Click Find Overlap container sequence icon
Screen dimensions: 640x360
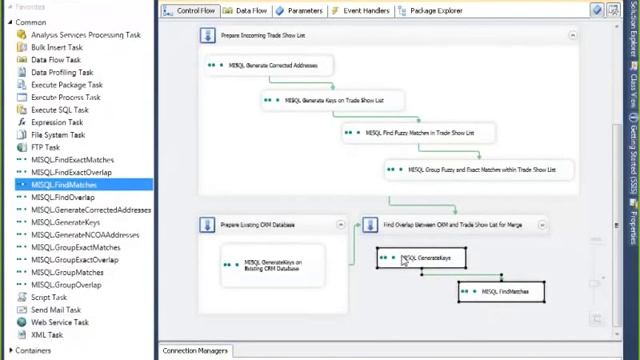tap(370, 225)
